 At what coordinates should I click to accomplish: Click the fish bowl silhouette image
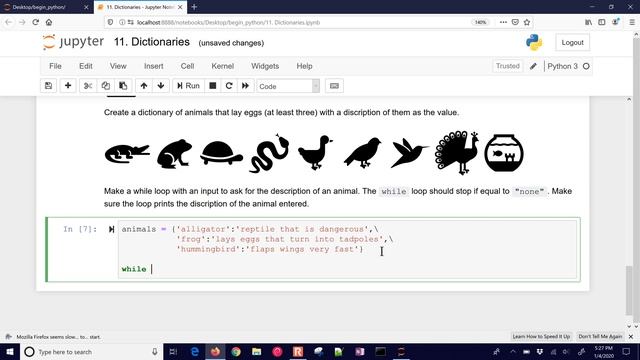pyautogui.click(x=504, y=153)
